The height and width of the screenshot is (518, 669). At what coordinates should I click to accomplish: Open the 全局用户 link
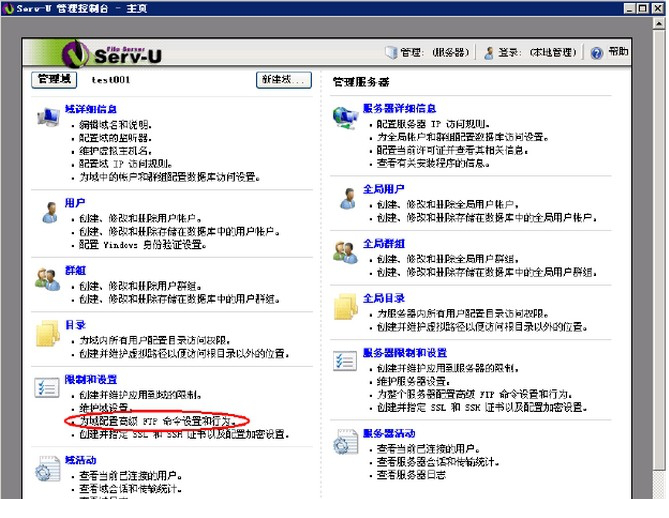click(384, 189)
